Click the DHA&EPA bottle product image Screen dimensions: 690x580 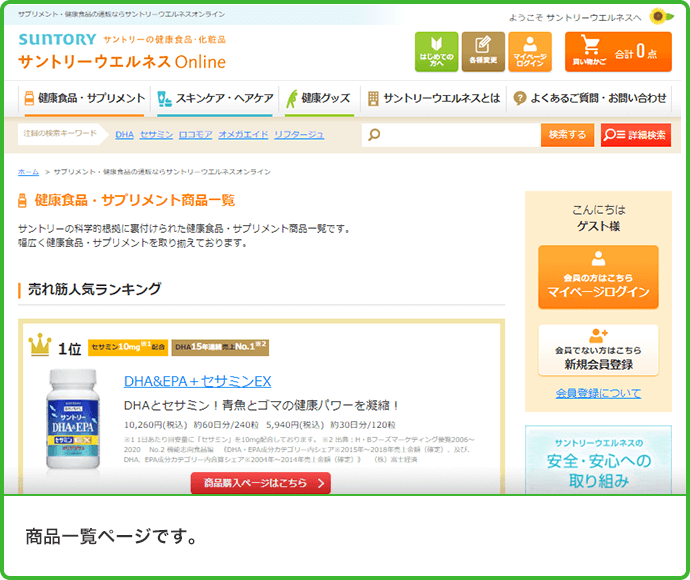pyautogui.click(x=73, y=418)
